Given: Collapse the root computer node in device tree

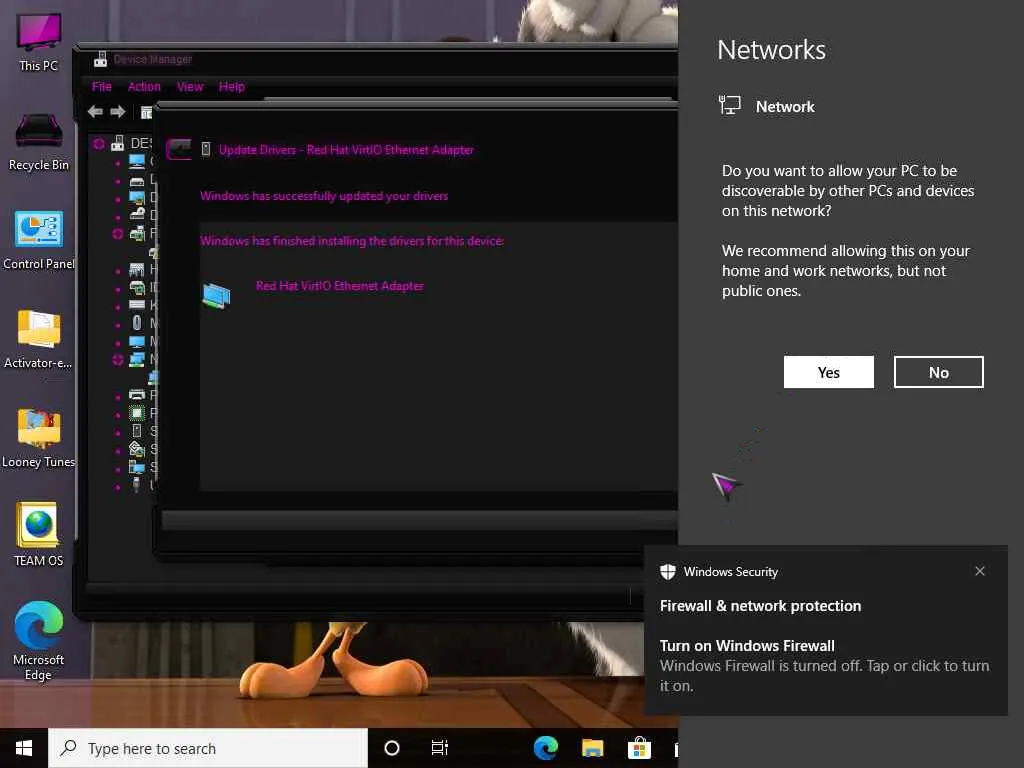Looking at the screenshot, I should click(99, 144).
